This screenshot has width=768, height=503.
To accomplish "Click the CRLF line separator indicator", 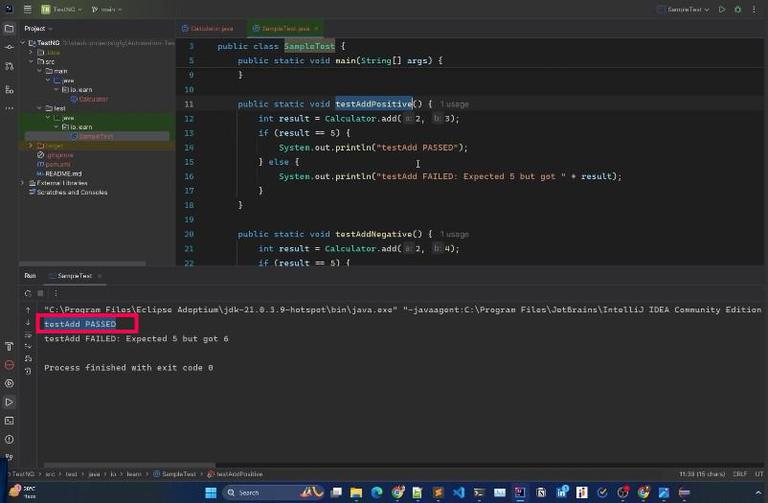I will tap(740, 474).
